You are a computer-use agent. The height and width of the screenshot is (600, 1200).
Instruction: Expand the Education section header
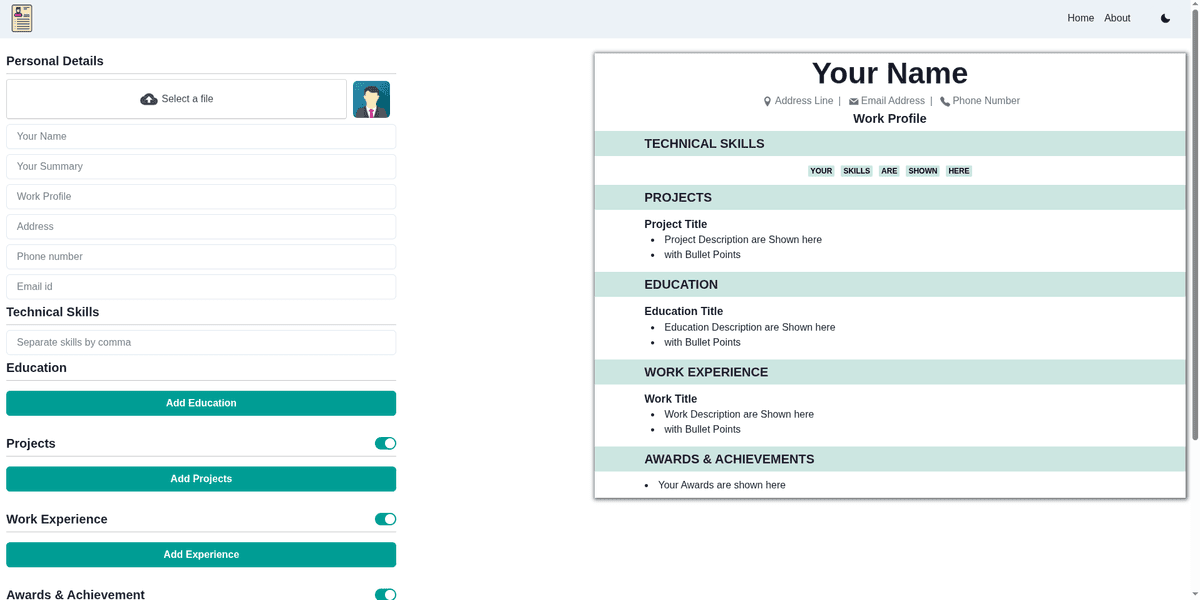click(36, 367)
